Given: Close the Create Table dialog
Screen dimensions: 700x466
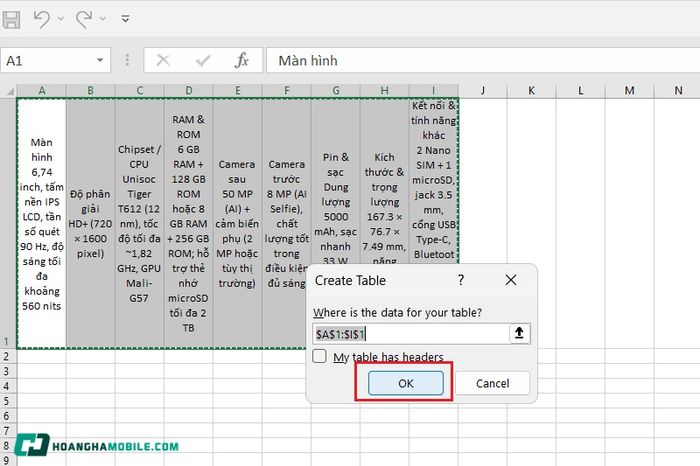Looking at the screenshot, I should tap(511, 280).
